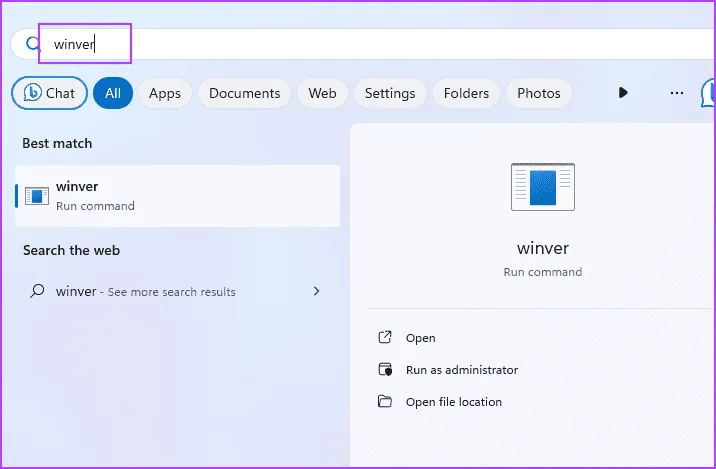Click the Open file location folder icon
The height and width of the screenshot is (469, 716).
(385, 401)
